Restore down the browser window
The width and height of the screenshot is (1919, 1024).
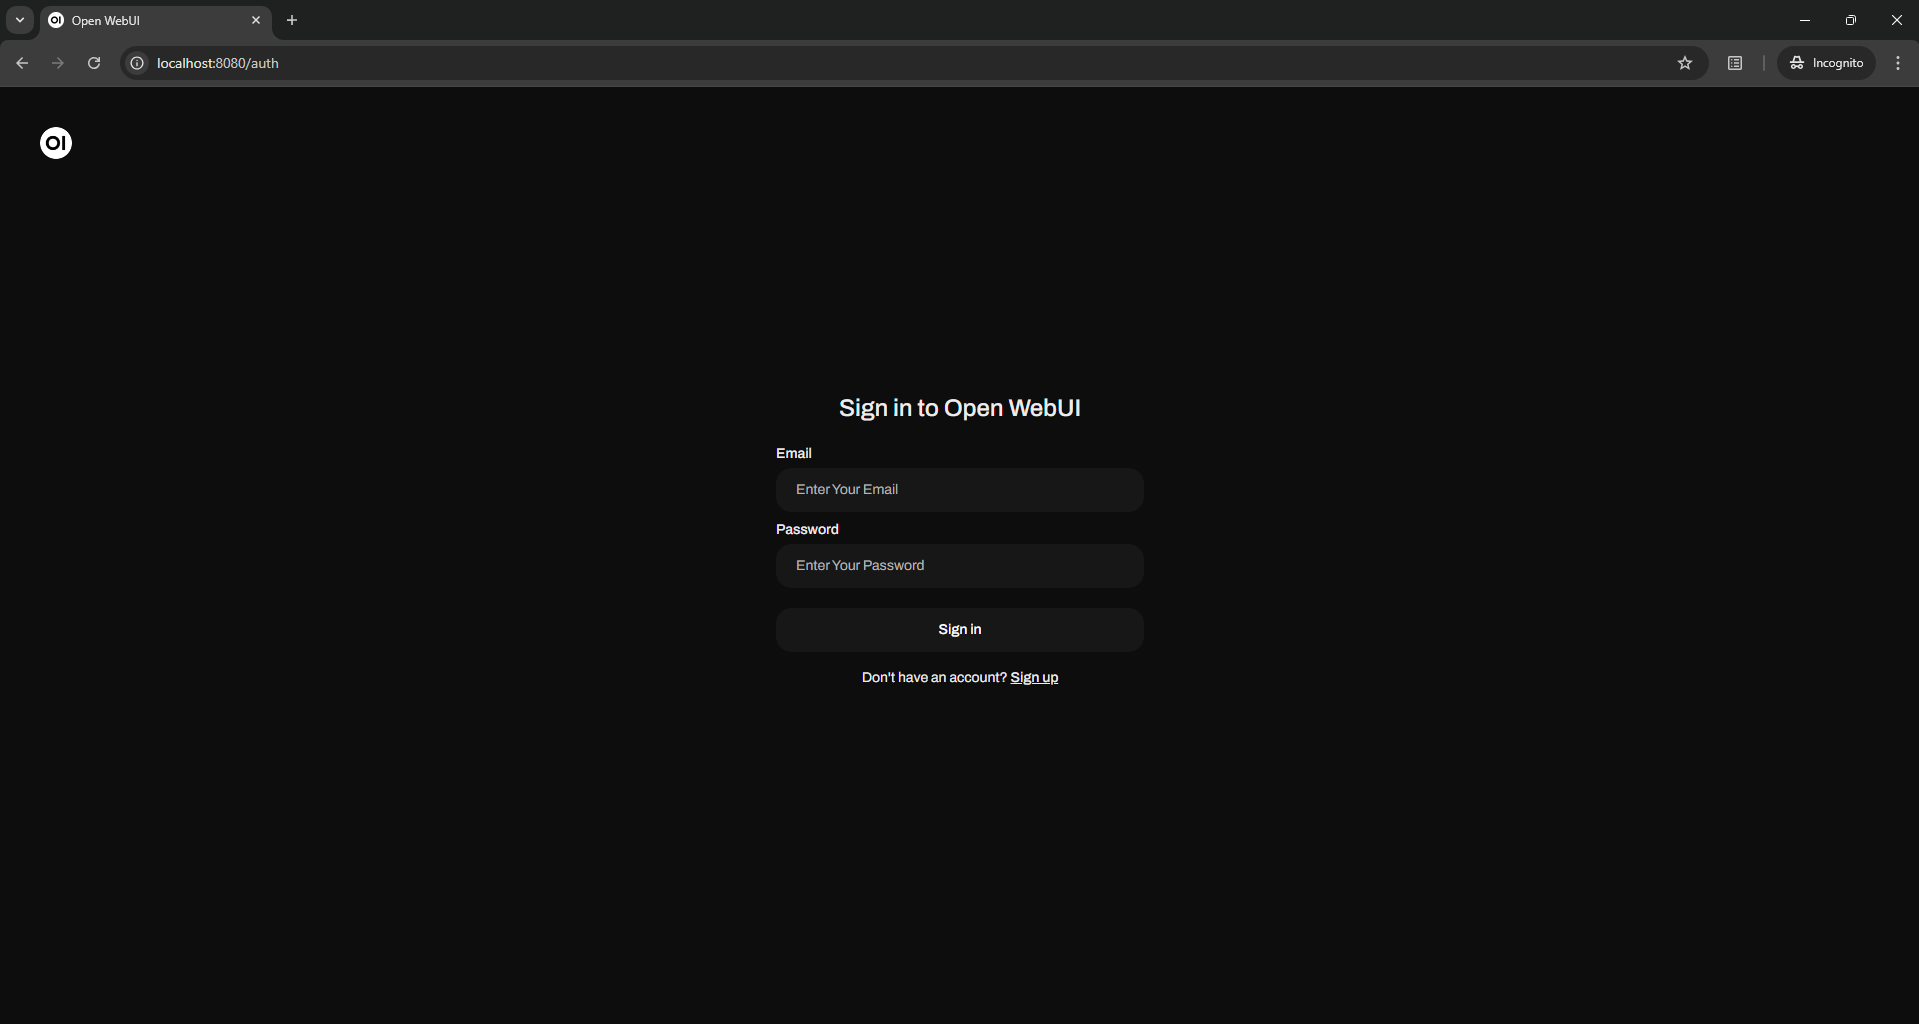[x=1851, y=20]
